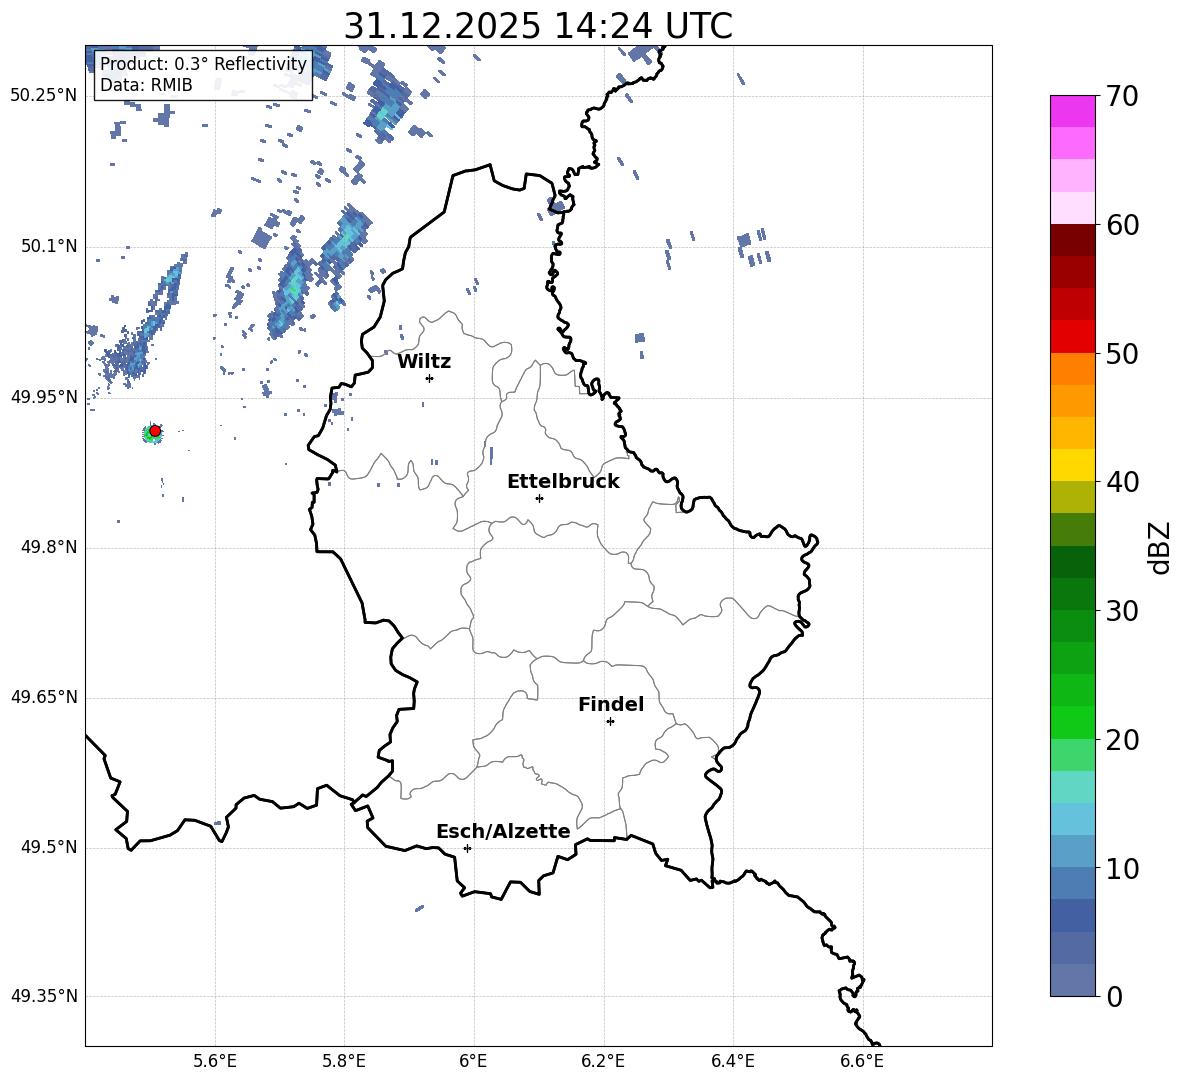The height and width of the screenshot is (1081, 1184).
Task: Select the Esch/Alzette city label
Action: pos(504,831)
